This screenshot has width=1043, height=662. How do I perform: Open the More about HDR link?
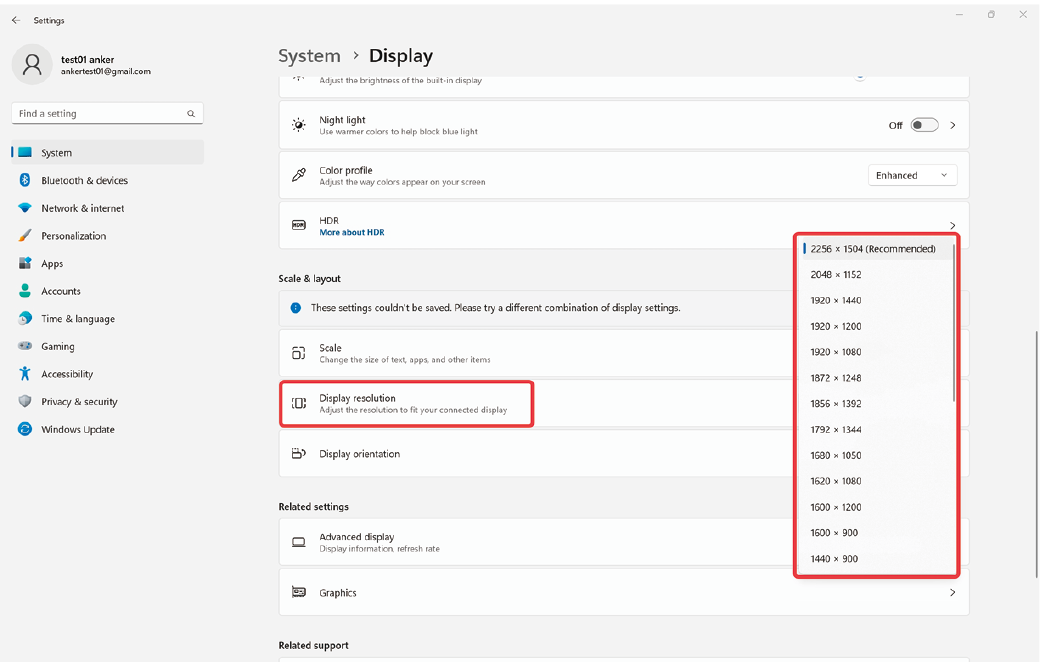pyautogui.click(x=351, y=232)
